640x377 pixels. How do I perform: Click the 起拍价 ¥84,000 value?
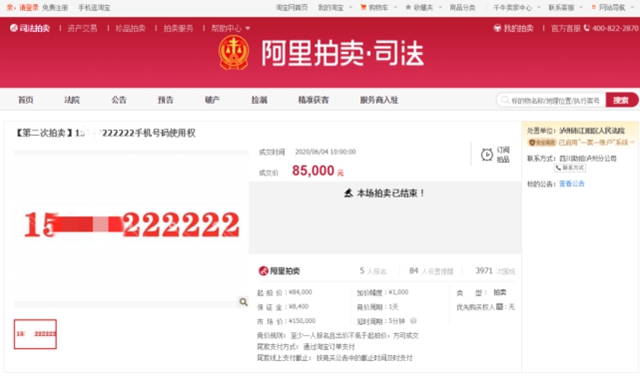(300, 292)
